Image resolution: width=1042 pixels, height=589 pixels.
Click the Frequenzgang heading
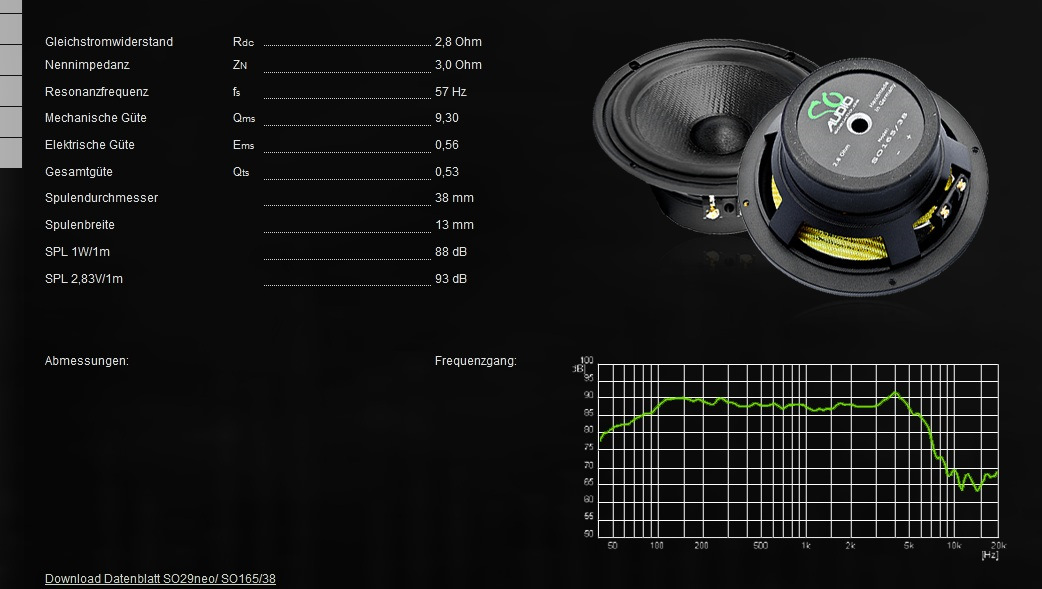[476, 361]
